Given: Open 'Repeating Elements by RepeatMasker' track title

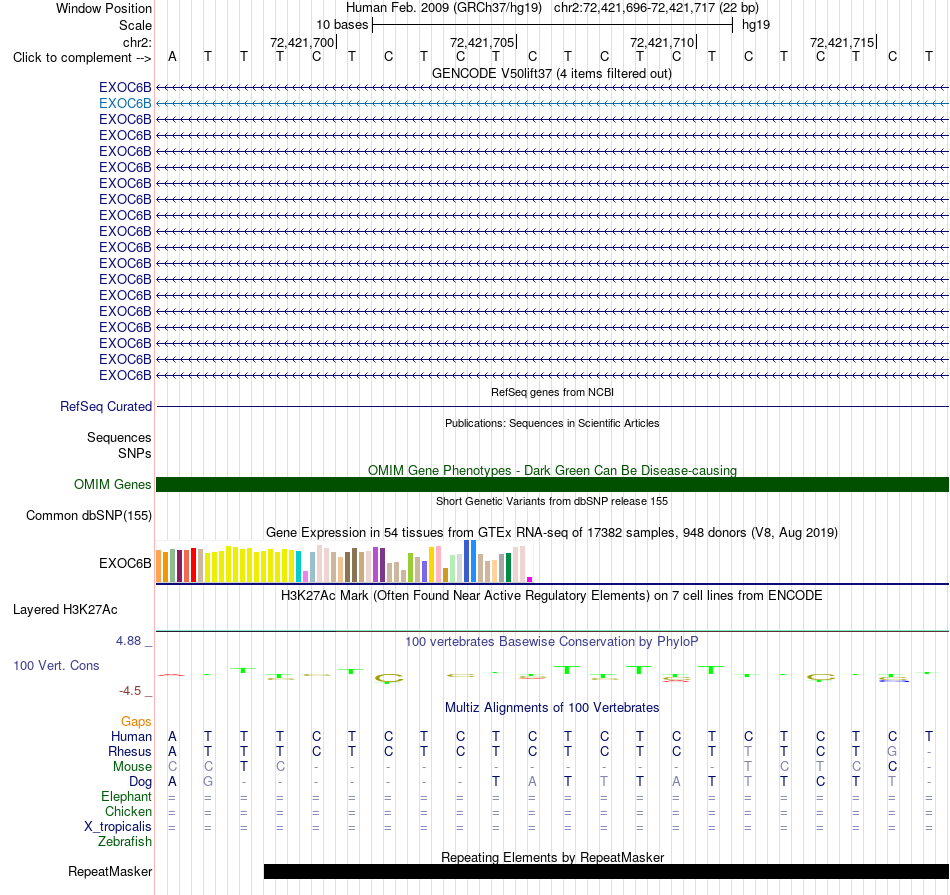Looking at the screenshot, I should pos(552,857).
